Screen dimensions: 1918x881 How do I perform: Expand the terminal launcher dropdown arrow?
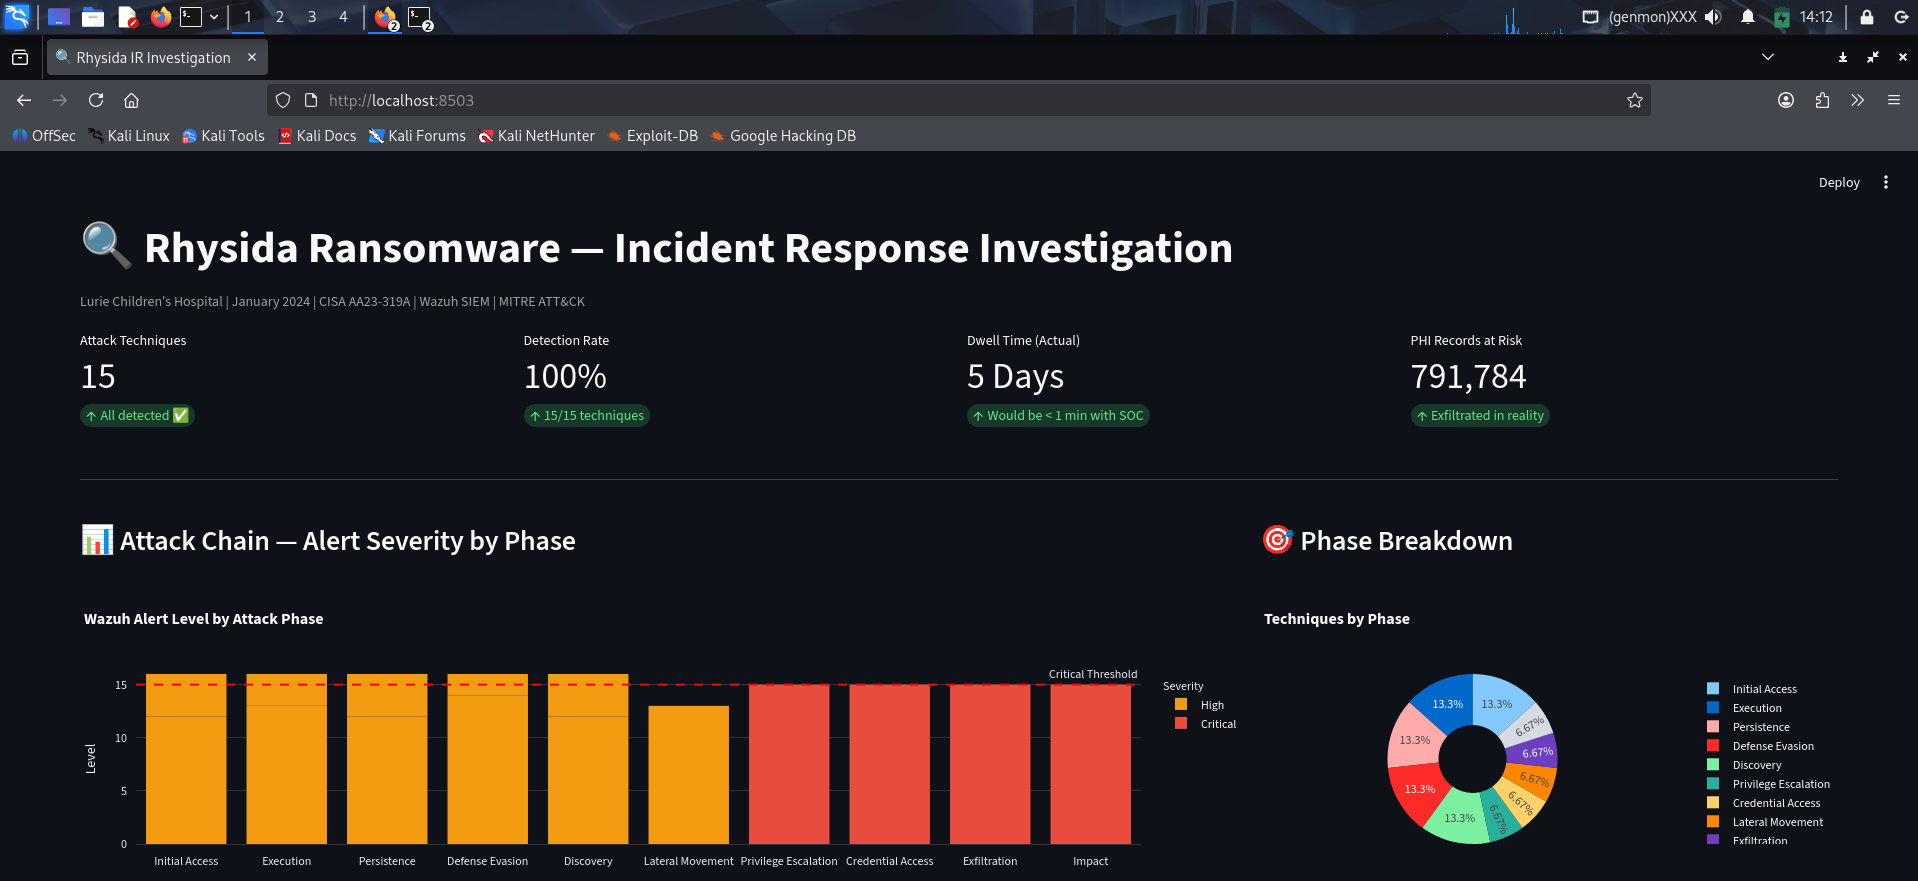[x=214, y=17]
